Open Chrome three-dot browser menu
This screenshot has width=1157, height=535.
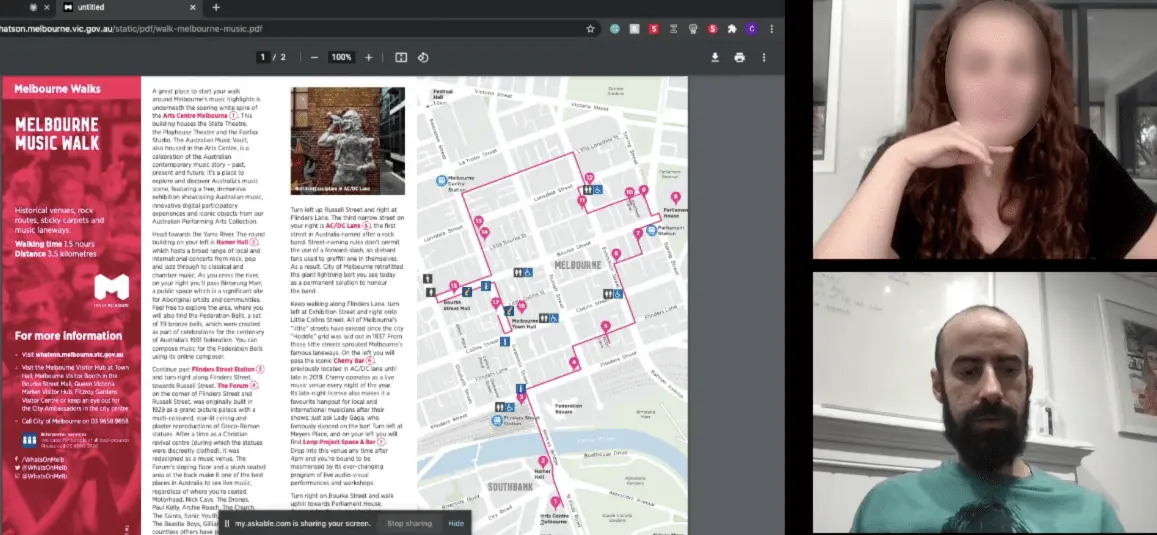769,29
